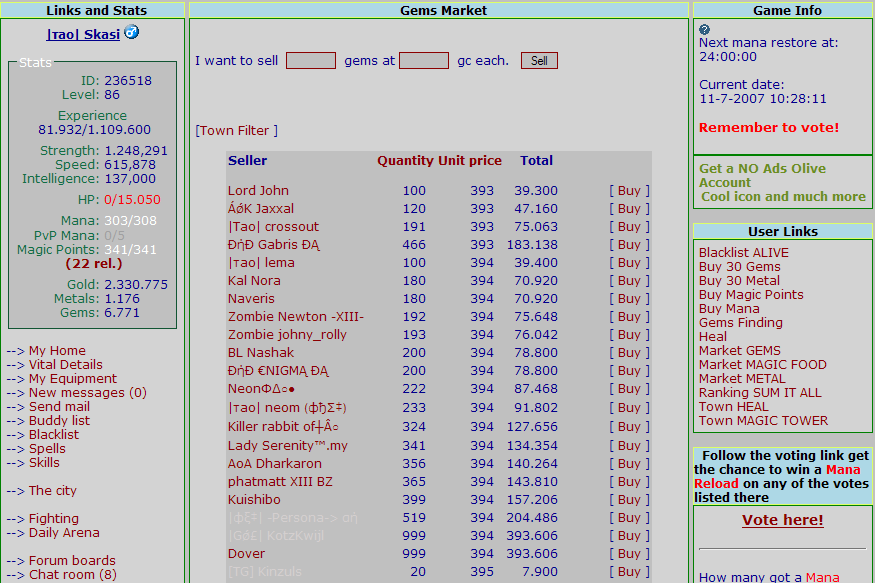The image size is (875, 583).
Task: Open Buy 30 Gems user link
Action: tap(740, 267)
